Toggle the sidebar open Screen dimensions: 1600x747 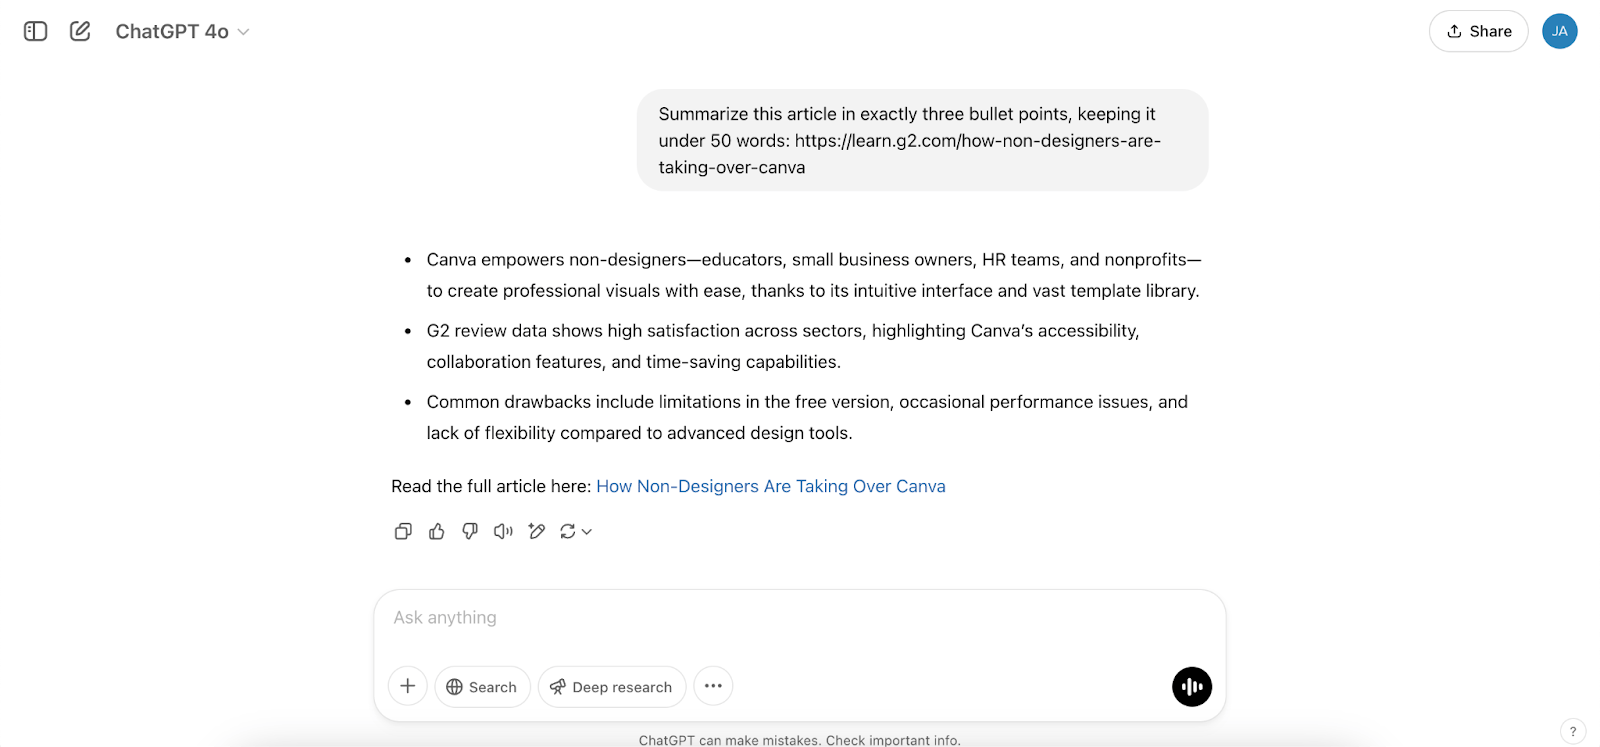click(35, 31)
